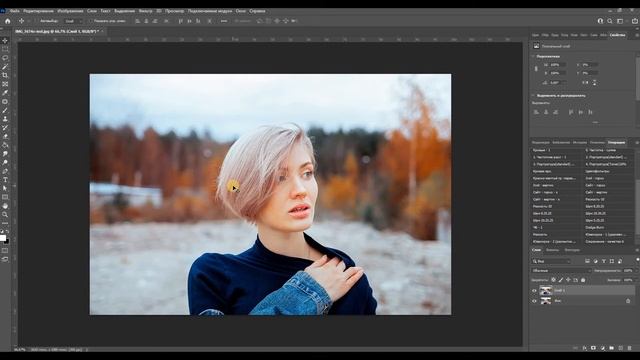Click the Слой 1 layer thumbnail
This screenshot has height=360, width=640.
pyautogui.click(x=546, y=291)
